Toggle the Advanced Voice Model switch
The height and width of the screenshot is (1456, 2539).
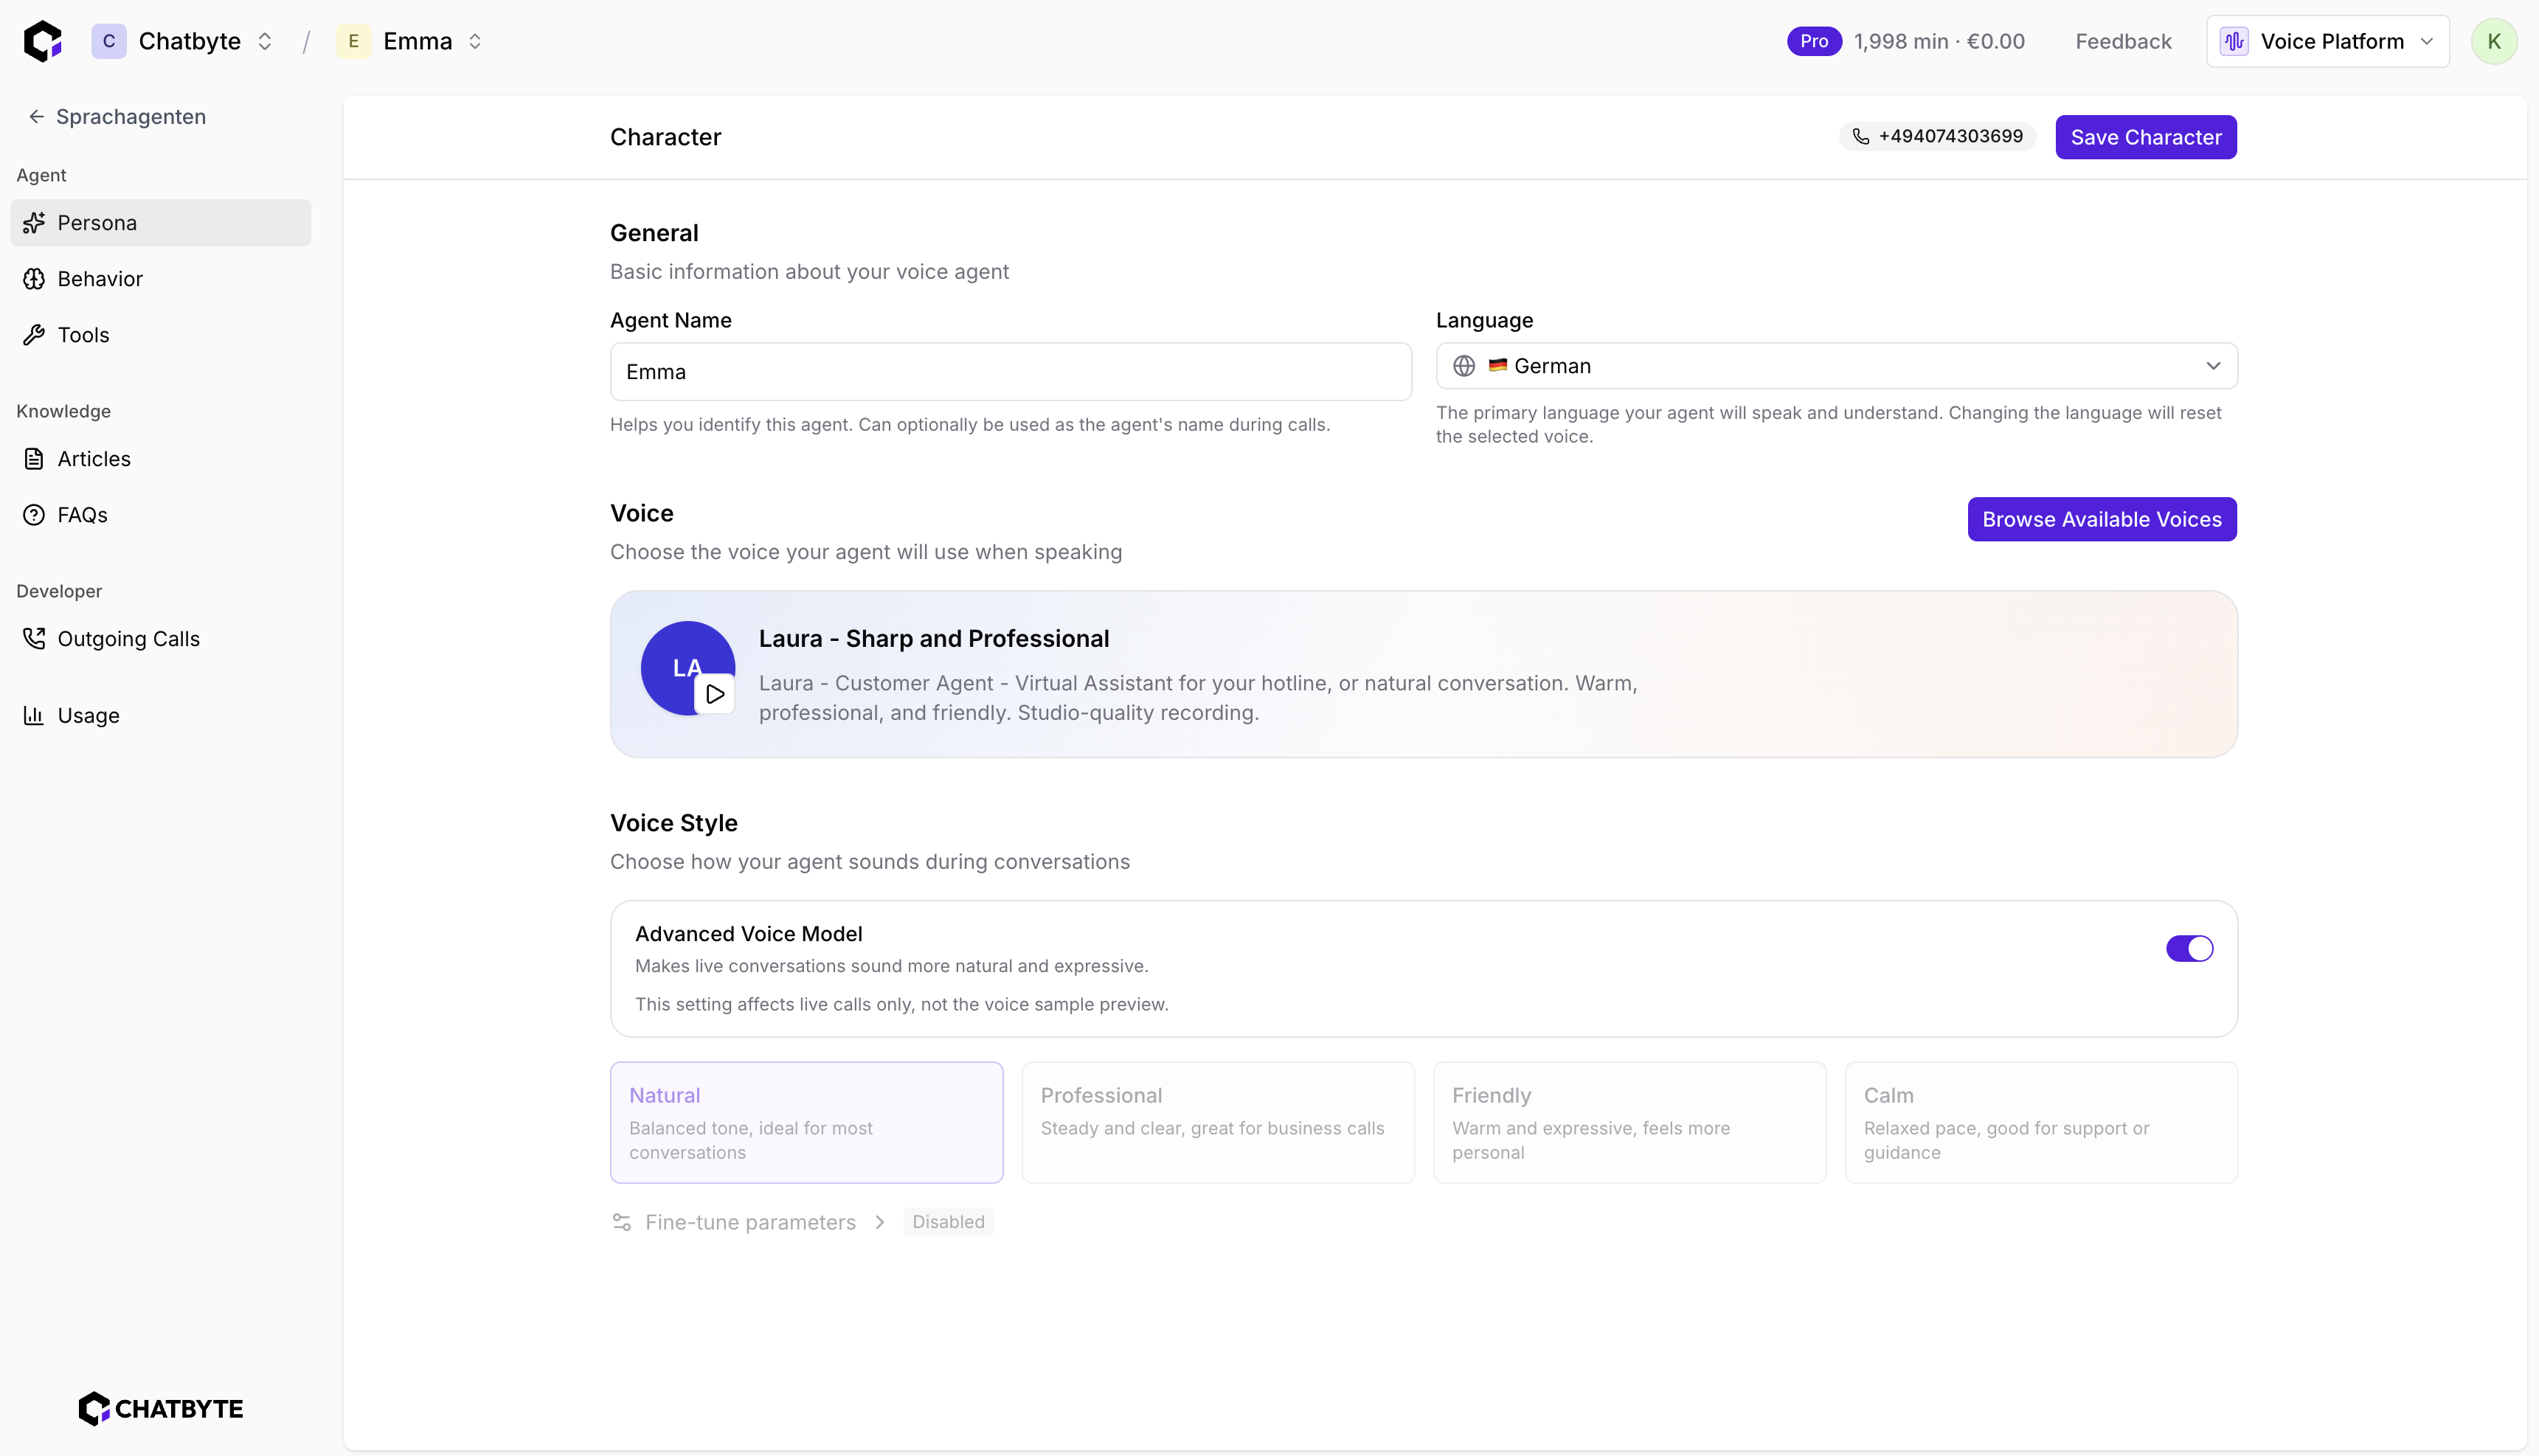pyautogui.click(x=2189, y=948)
